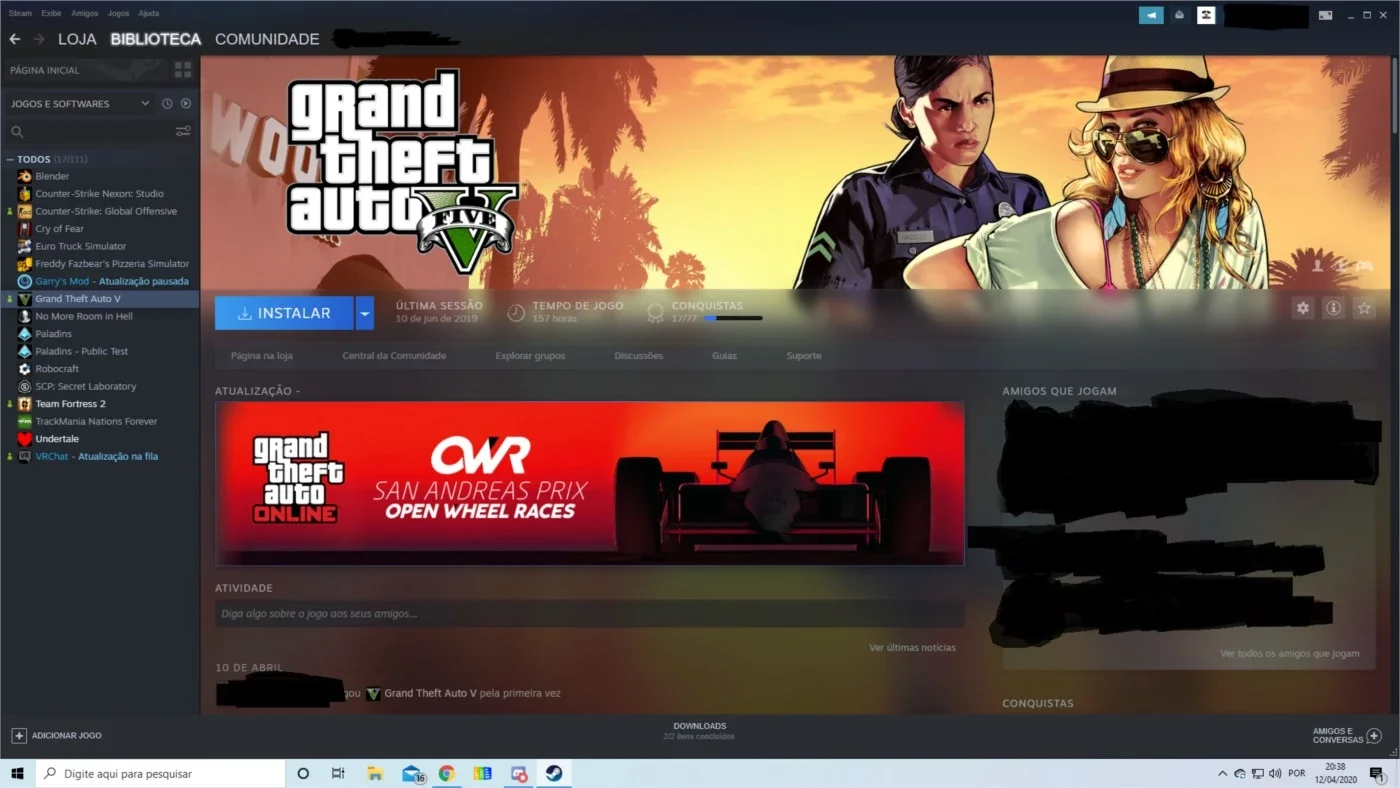Open File Explorer from taskbar
Screen dimensions: 1400x788
(375, 773)
